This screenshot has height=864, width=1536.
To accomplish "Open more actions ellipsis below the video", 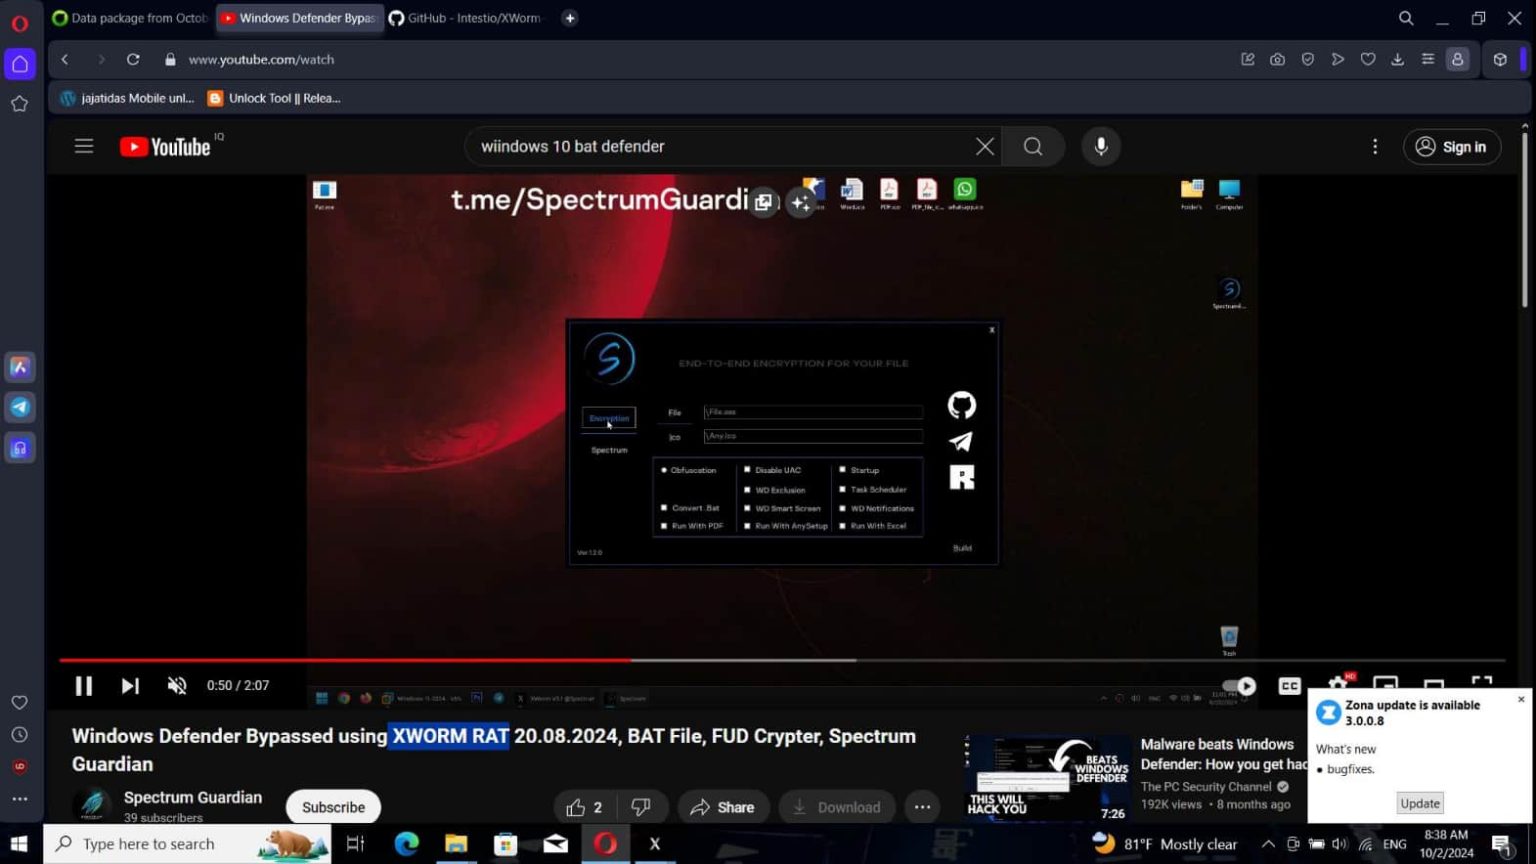I will click(x=922, y=807).
